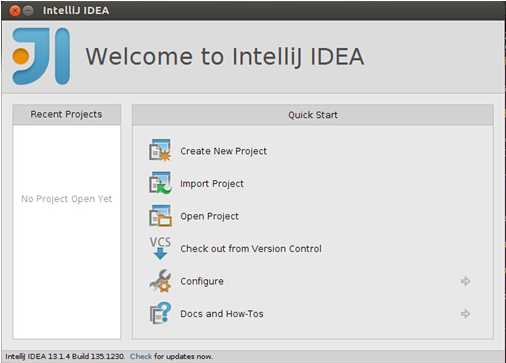
Task: Click the Recent Projects panel header
Action: (x=66, y=114)
